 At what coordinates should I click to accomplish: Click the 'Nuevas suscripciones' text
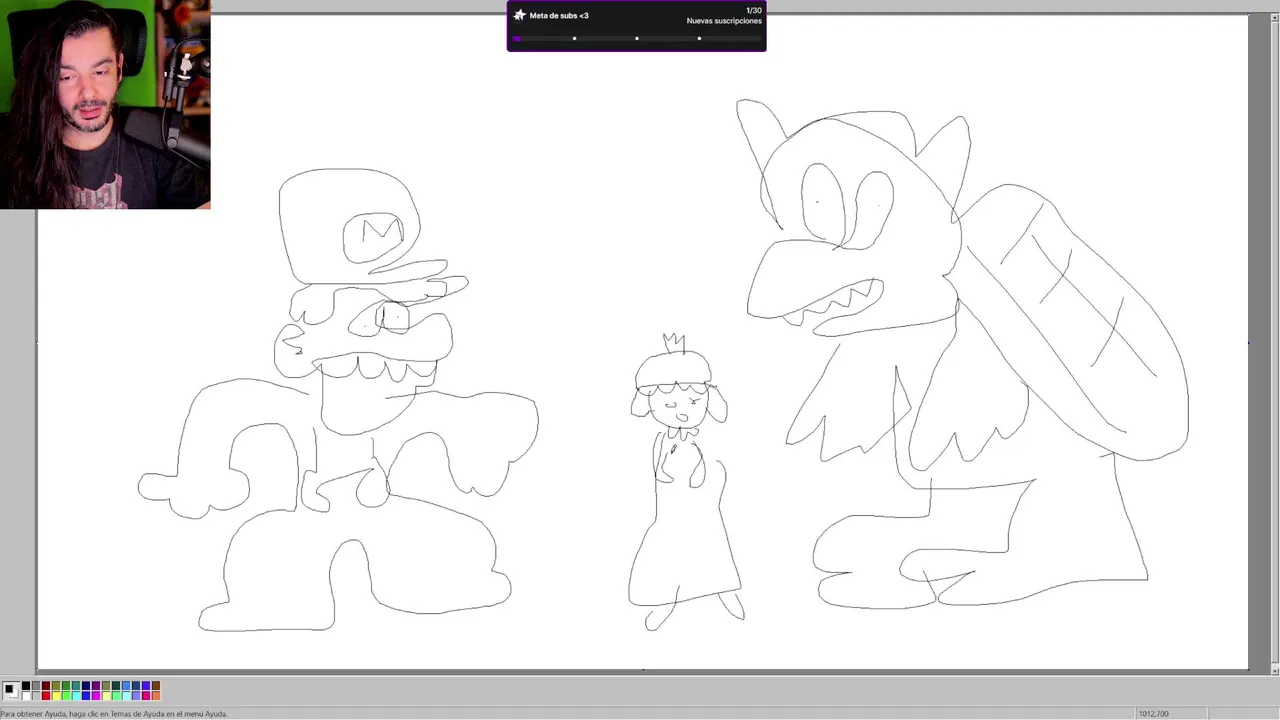(724, 21)
